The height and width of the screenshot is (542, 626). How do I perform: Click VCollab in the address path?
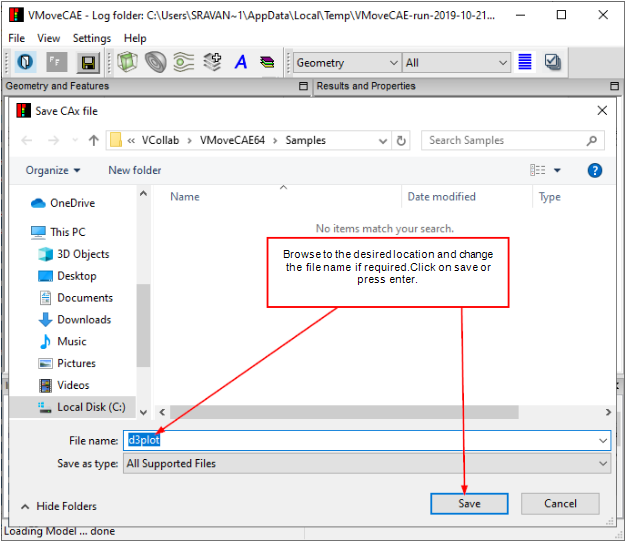pyautogui.click(x=160, y=140)
